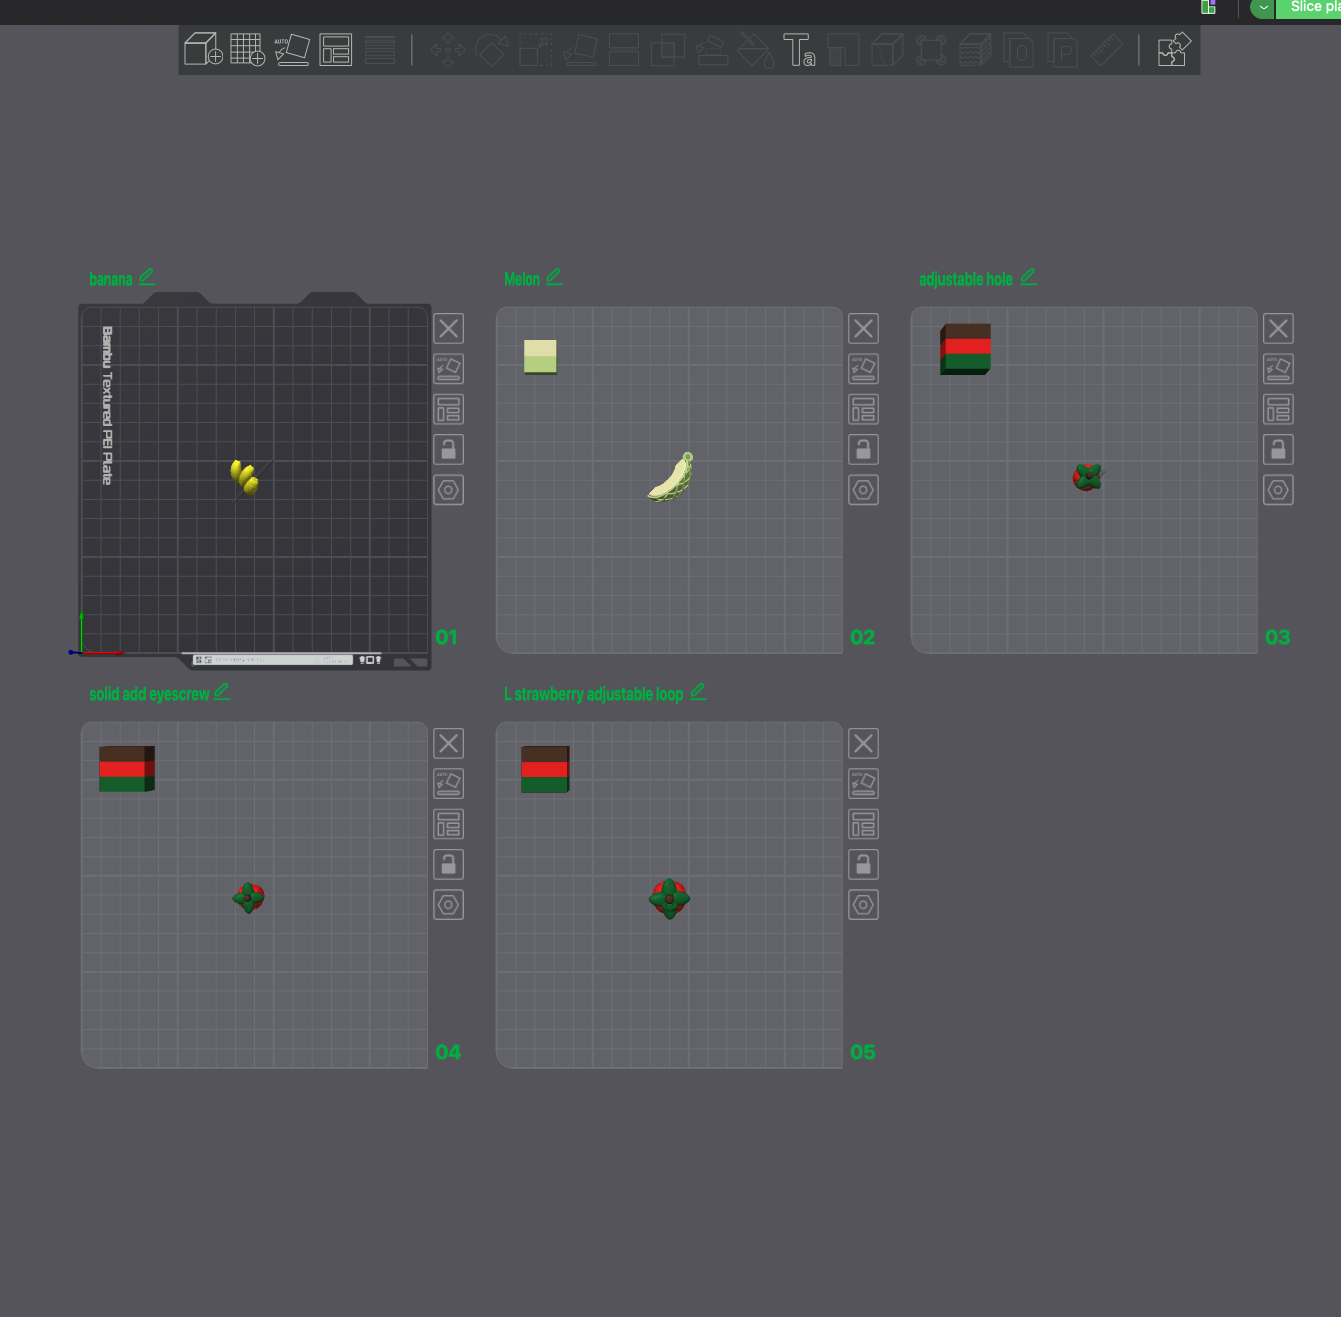The height and width of the screenshot is (1317, 1341).
Task: Open plate settings hexagon for plate 05
Action: pyautogui.click(x=864, y=905)
